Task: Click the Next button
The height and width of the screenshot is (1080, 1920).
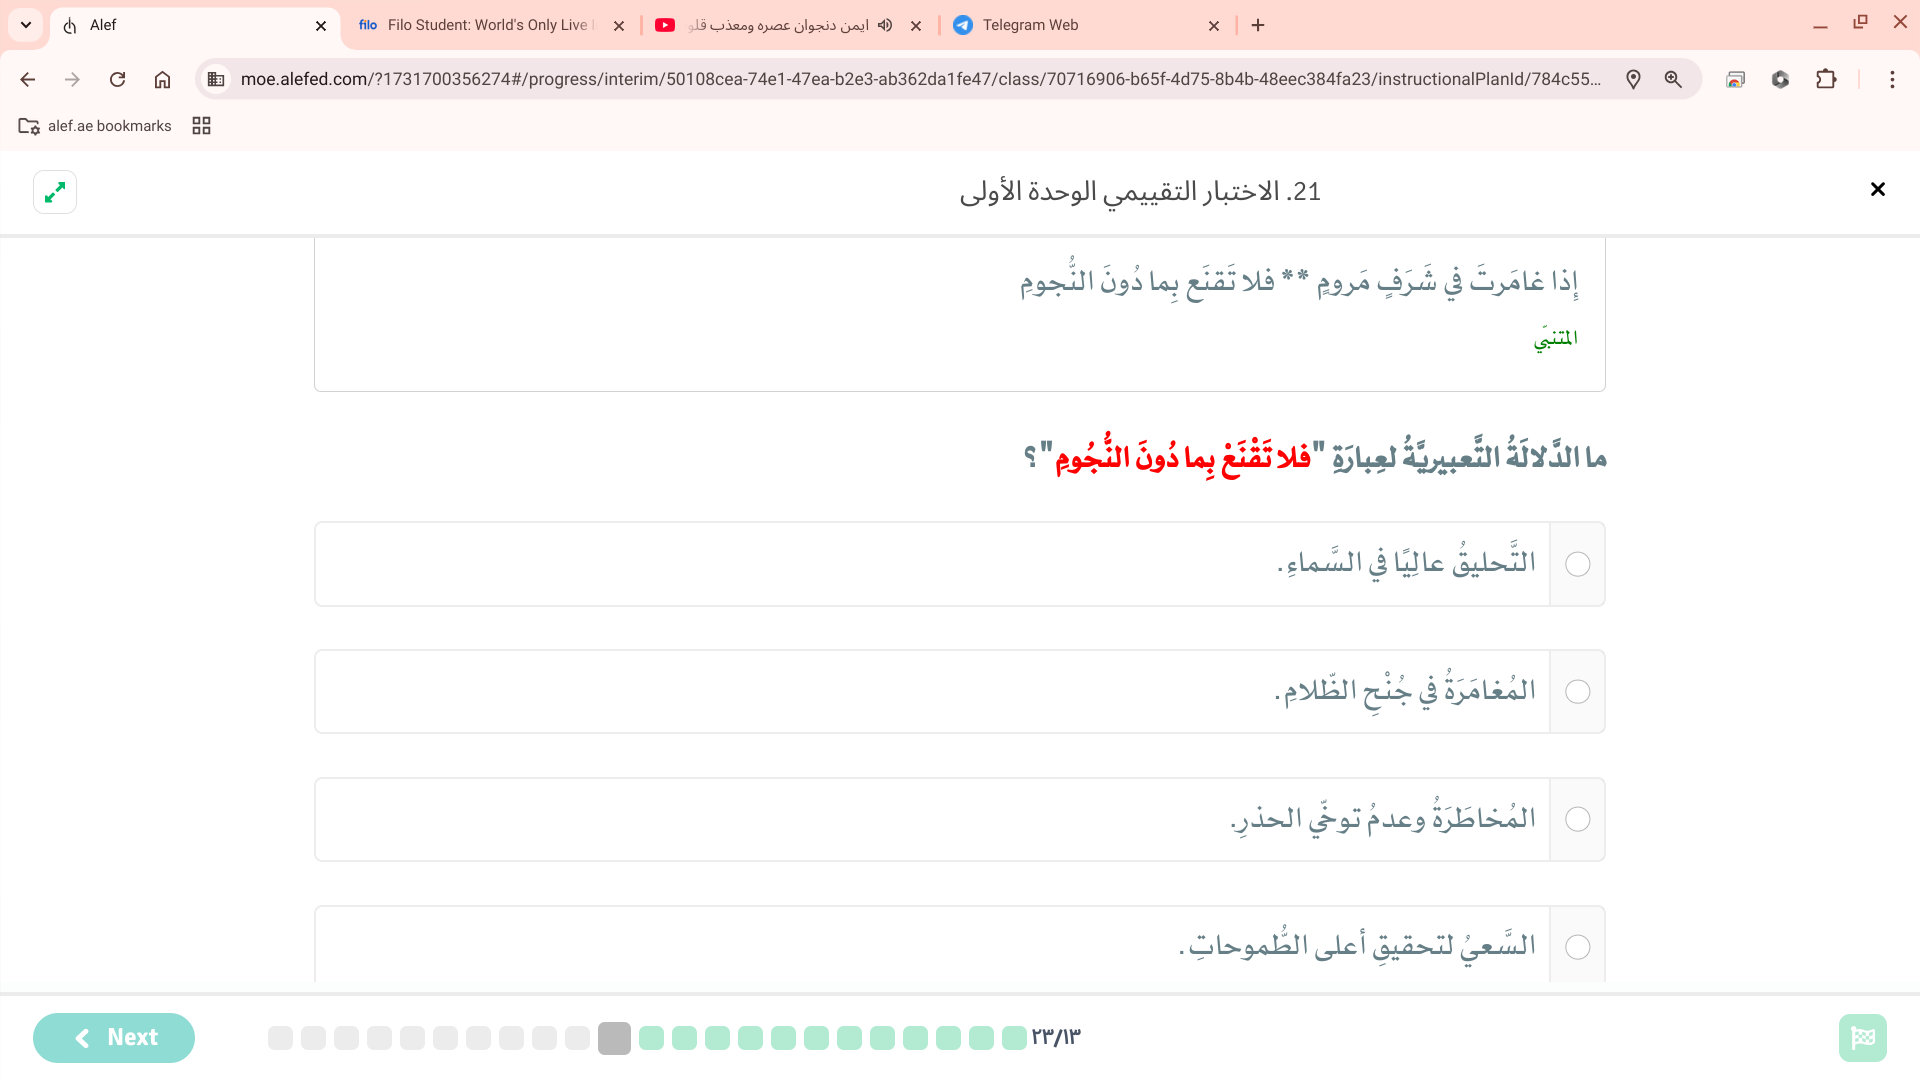Action: click(x=114, y=1038)
